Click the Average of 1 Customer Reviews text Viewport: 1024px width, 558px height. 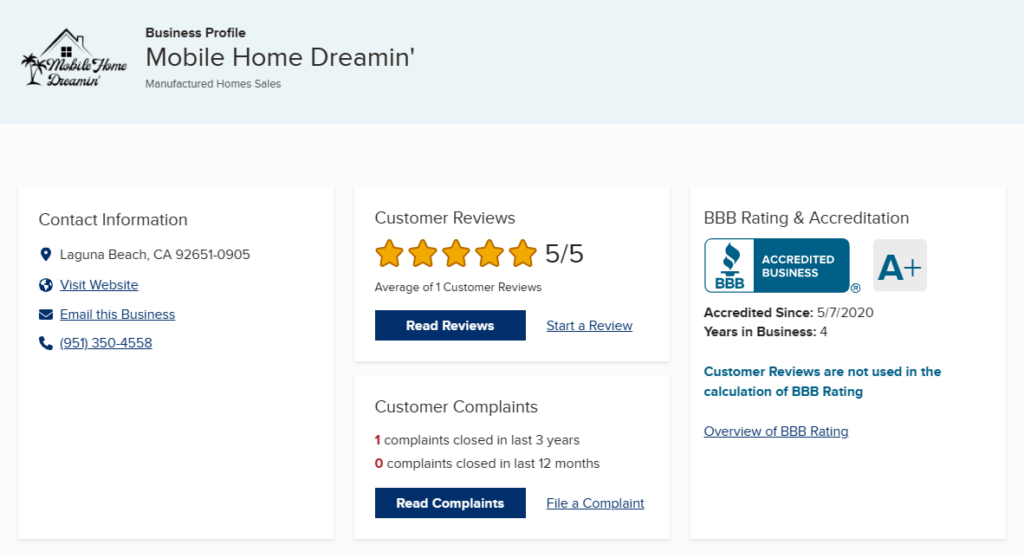click(x=458, y=287)
